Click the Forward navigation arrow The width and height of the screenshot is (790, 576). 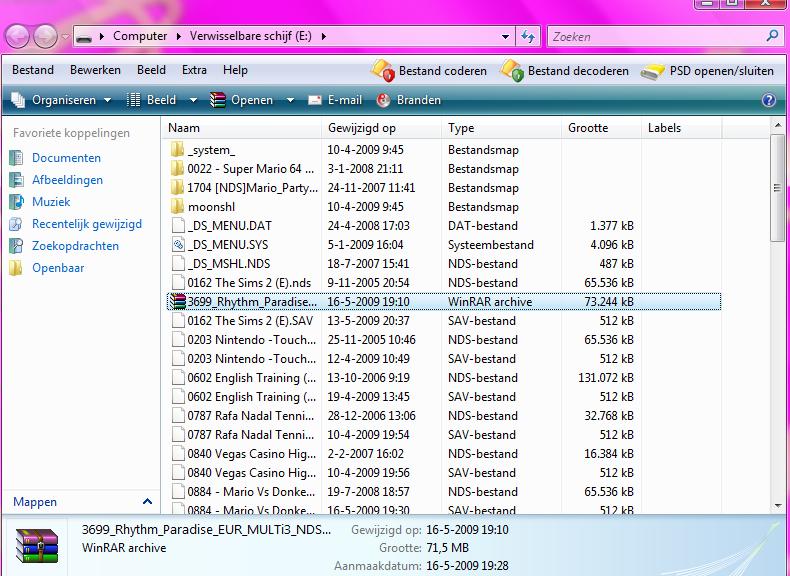[45, 37]
